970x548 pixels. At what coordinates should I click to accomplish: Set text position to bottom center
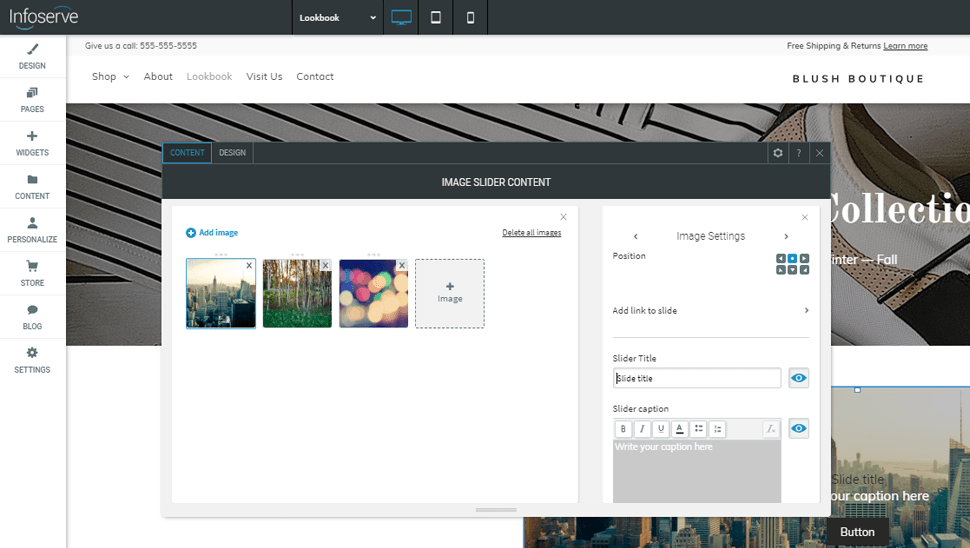792,270
